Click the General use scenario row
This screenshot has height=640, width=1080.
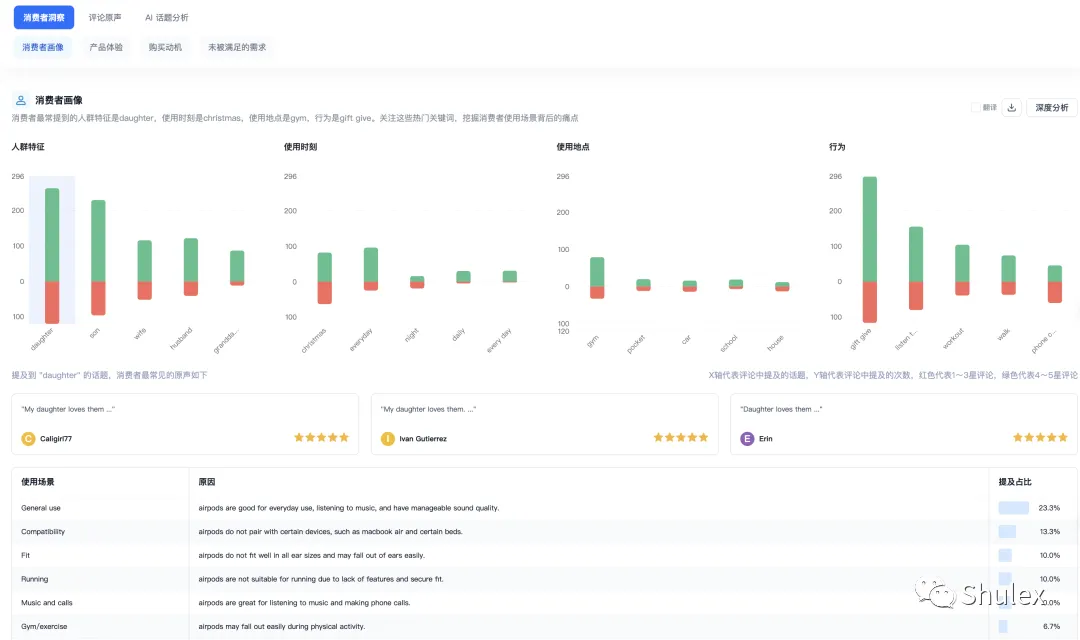click(544, 508)
